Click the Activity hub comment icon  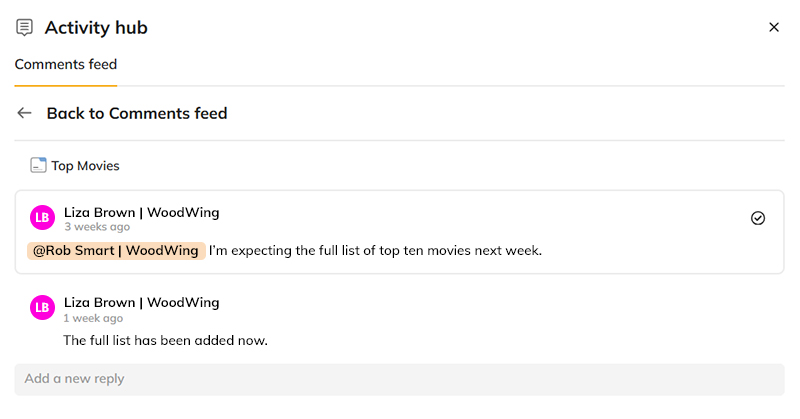24,28
